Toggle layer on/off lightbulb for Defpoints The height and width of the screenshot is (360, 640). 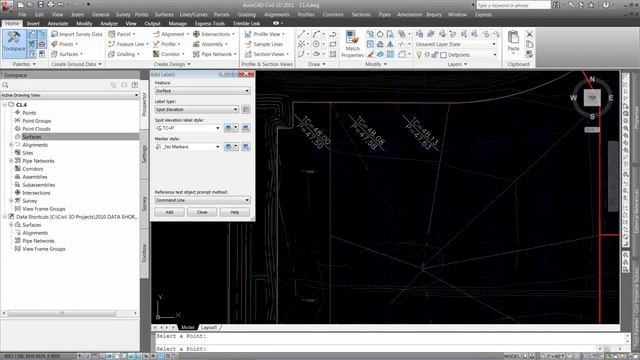(419, 55)
